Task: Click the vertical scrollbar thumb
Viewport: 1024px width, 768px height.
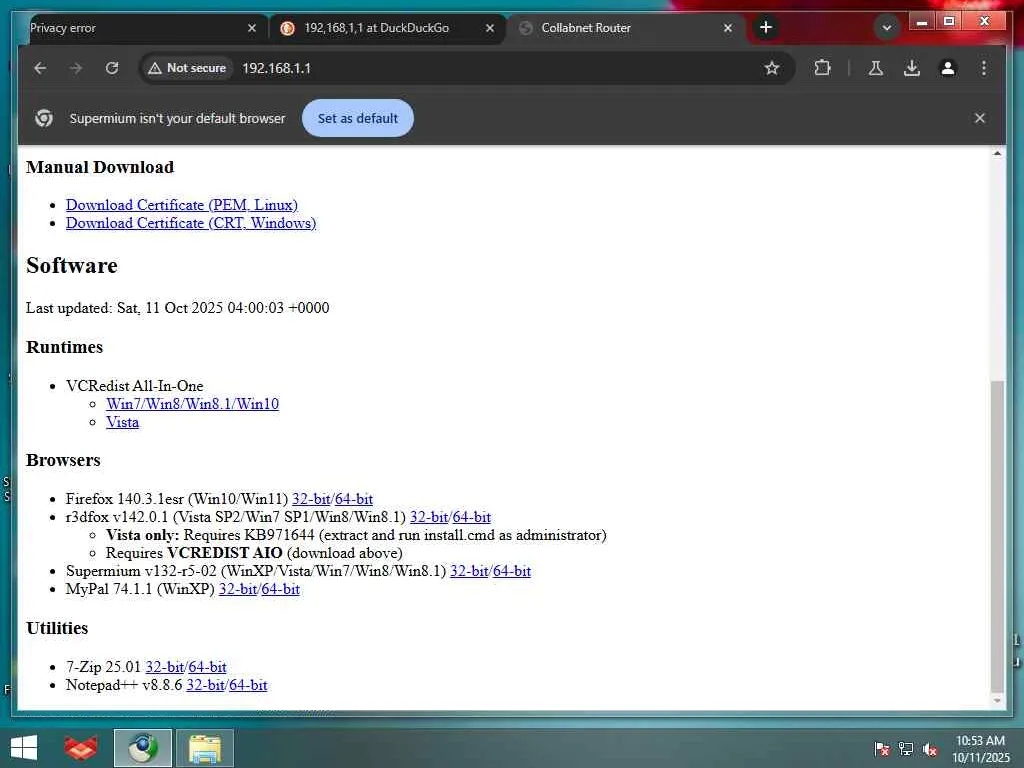Action: [x=997, y=536]
